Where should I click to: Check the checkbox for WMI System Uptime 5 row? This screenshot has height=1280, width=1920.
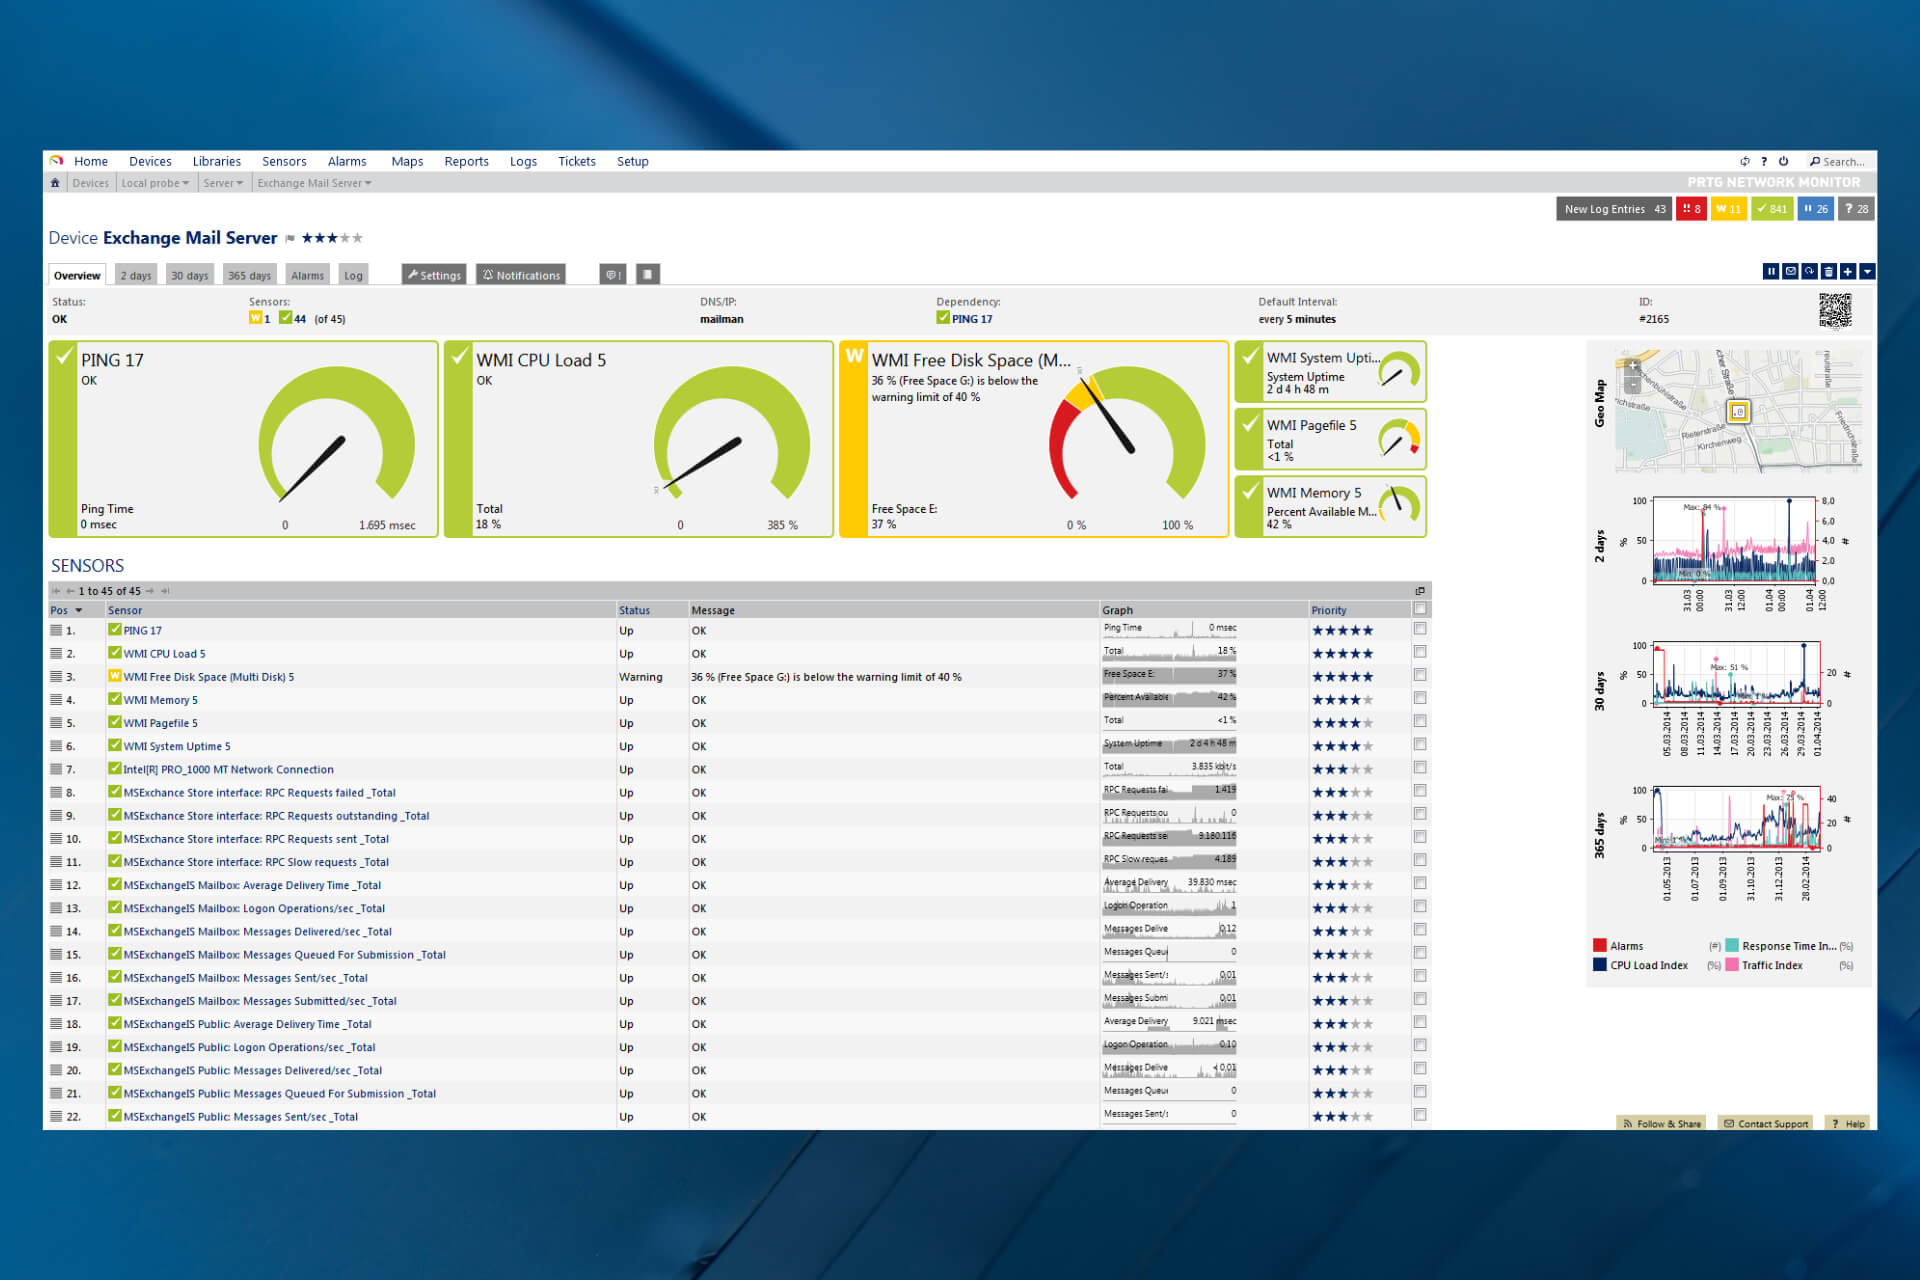[x=1420, y=744]
